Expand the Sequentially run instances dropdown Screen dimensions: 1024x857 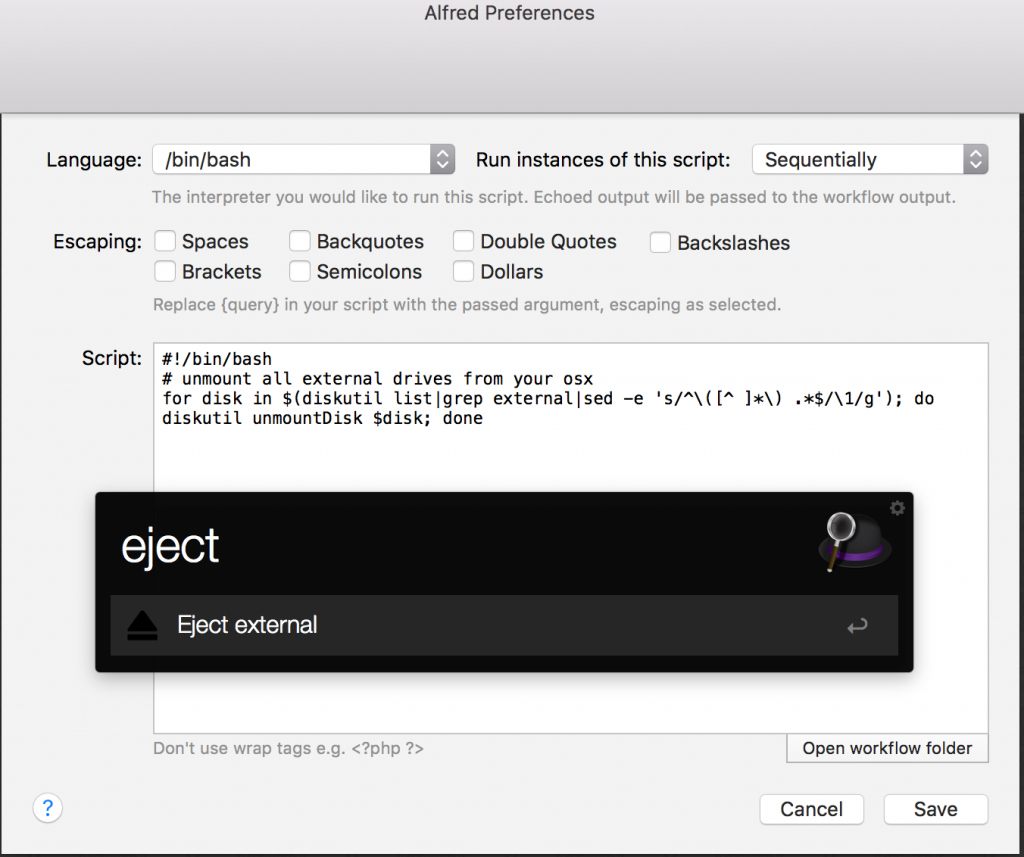pyautogui.click(x=870, y=159)
